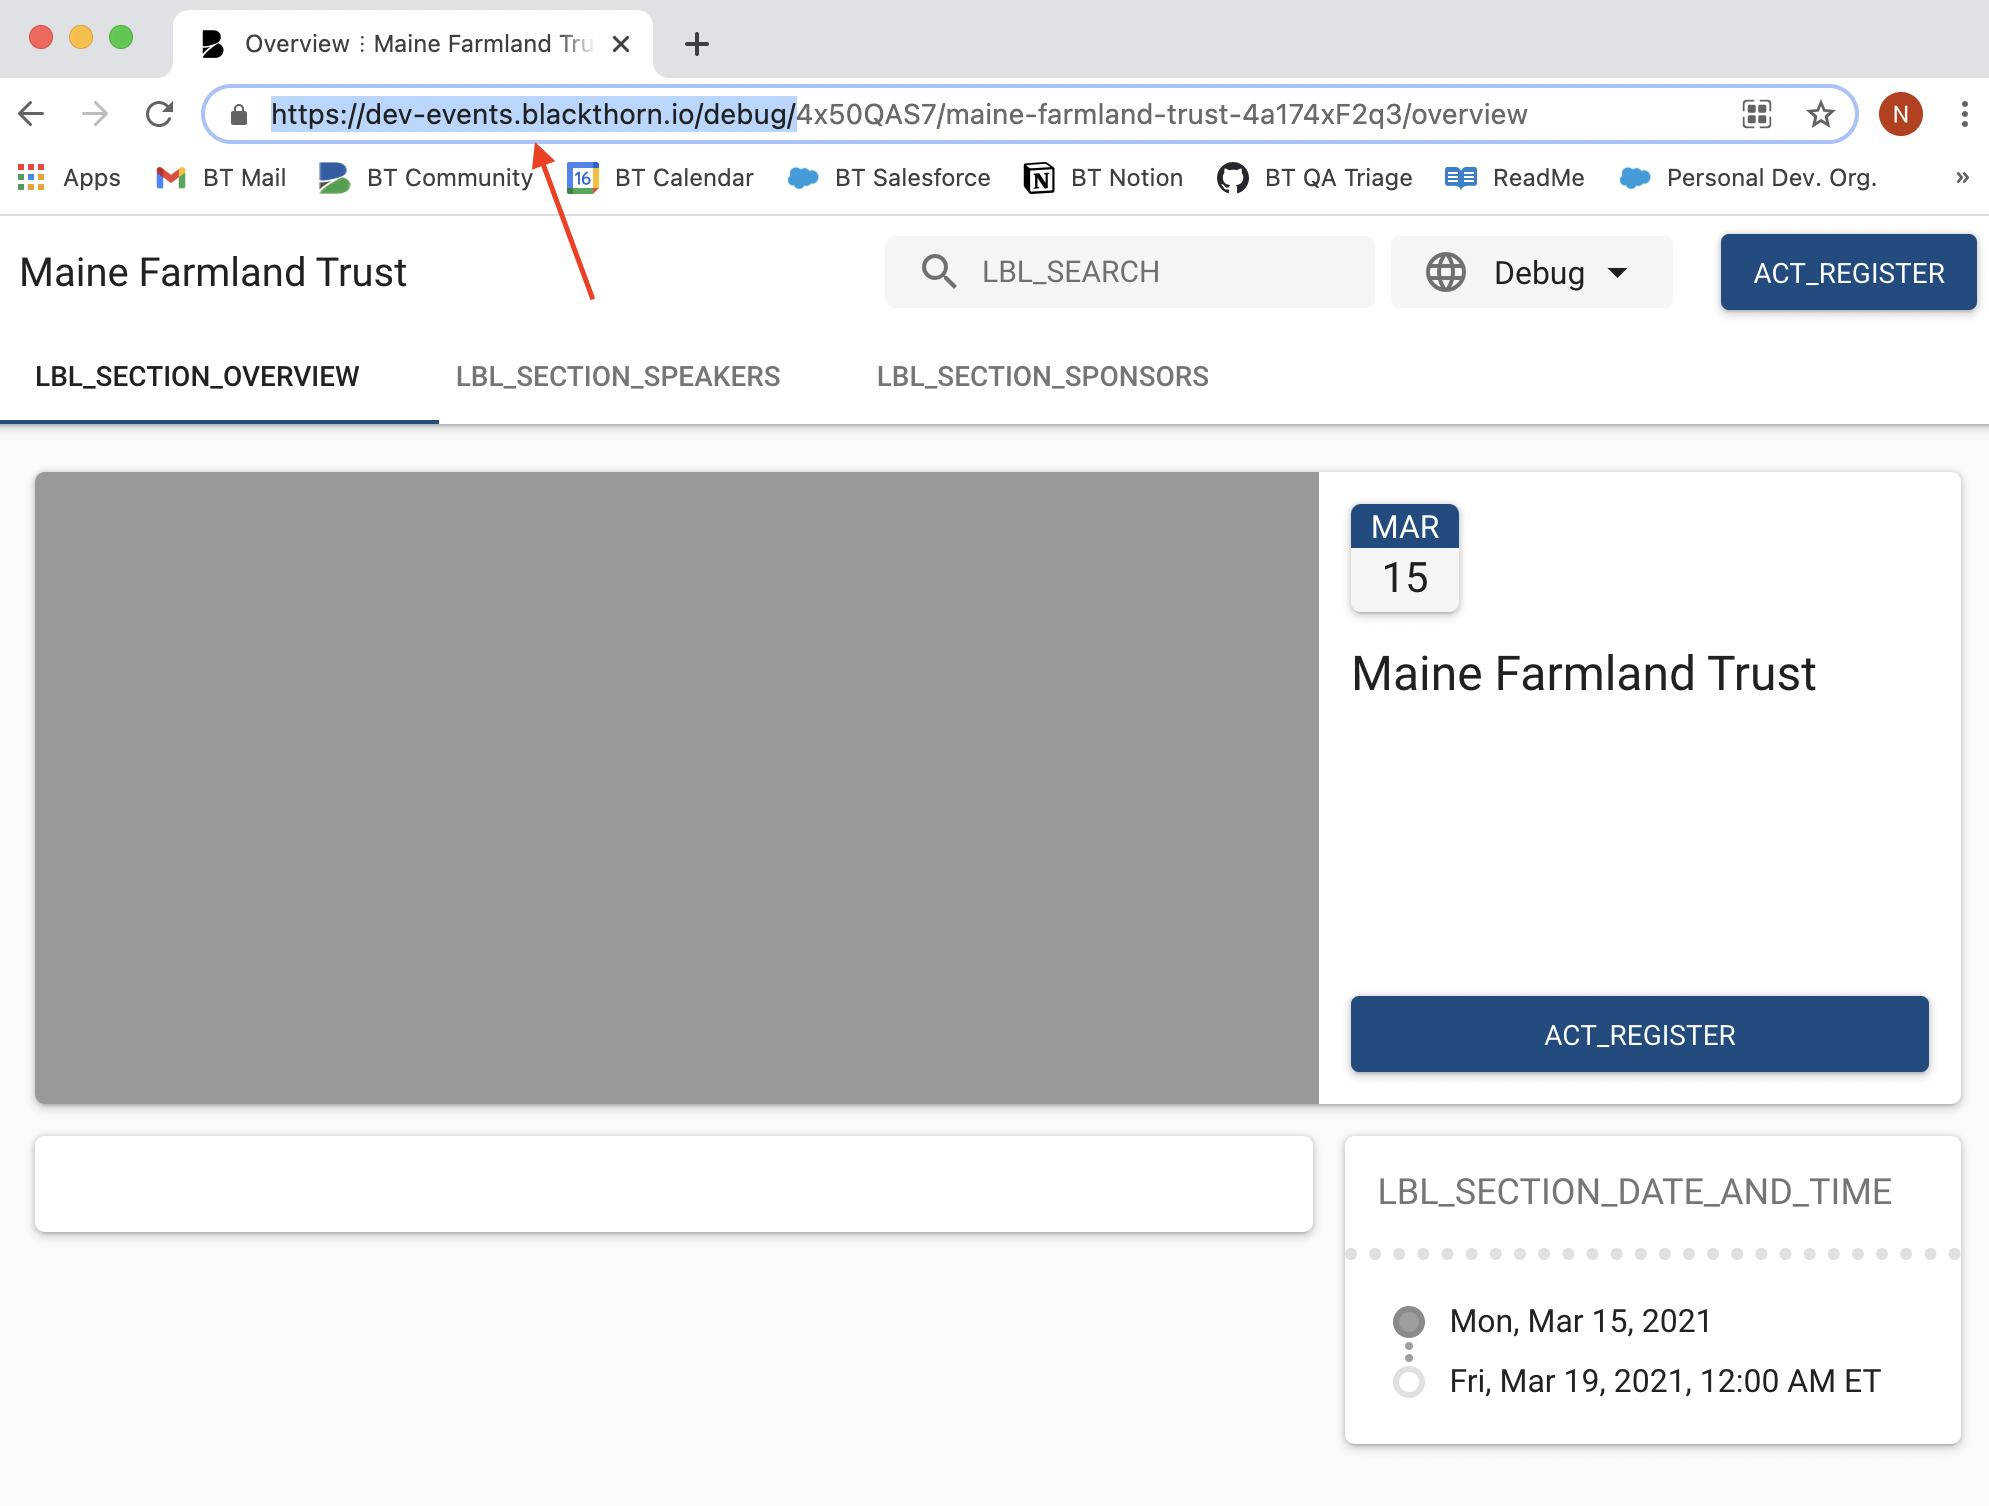Image resolution: width=1989 pixels, height=1506 pixels.
Task: Open the ReadMe bookmark
Action: tap(1514, 178)
